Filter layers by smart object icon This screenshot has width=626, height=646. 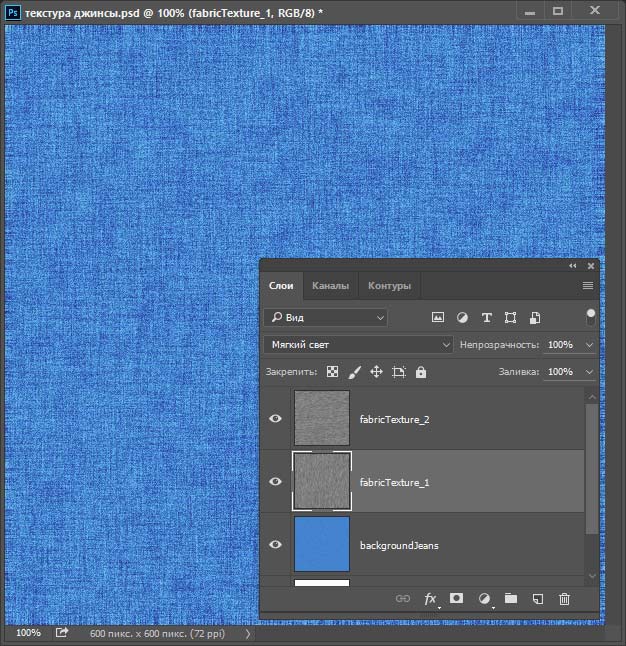535,317
